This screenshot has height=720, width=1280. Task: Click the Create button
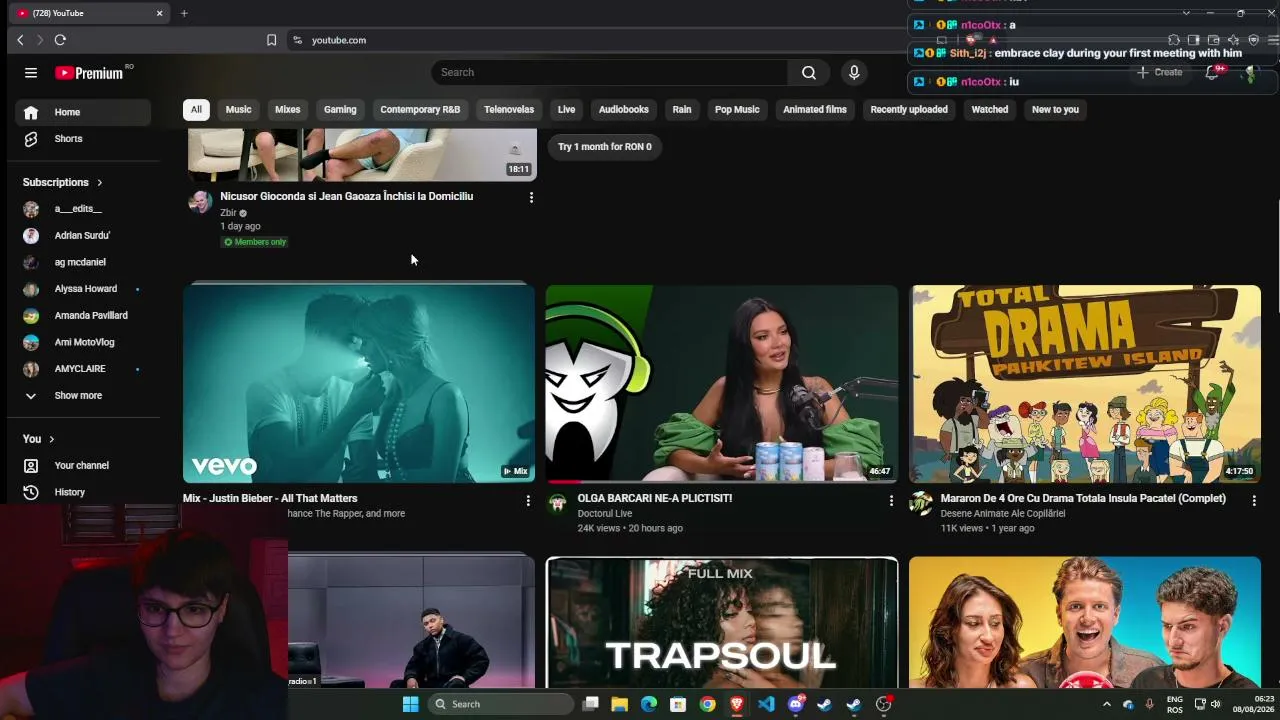[x=1160, y=72]
